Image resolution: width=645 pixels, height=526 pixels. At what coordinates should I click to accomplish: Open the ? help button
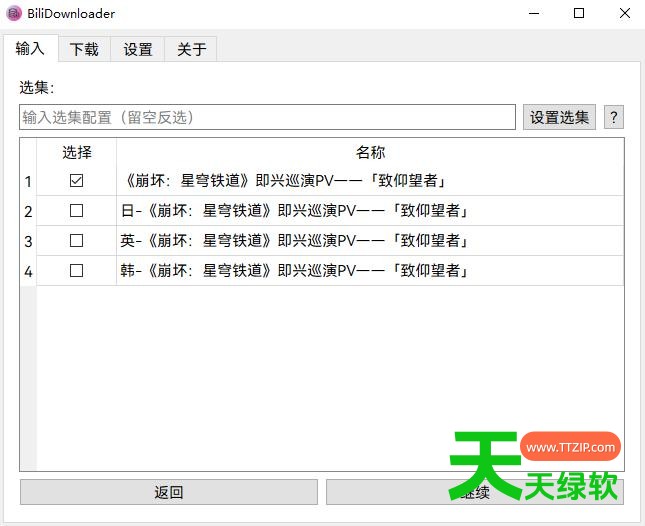point(614,117)
